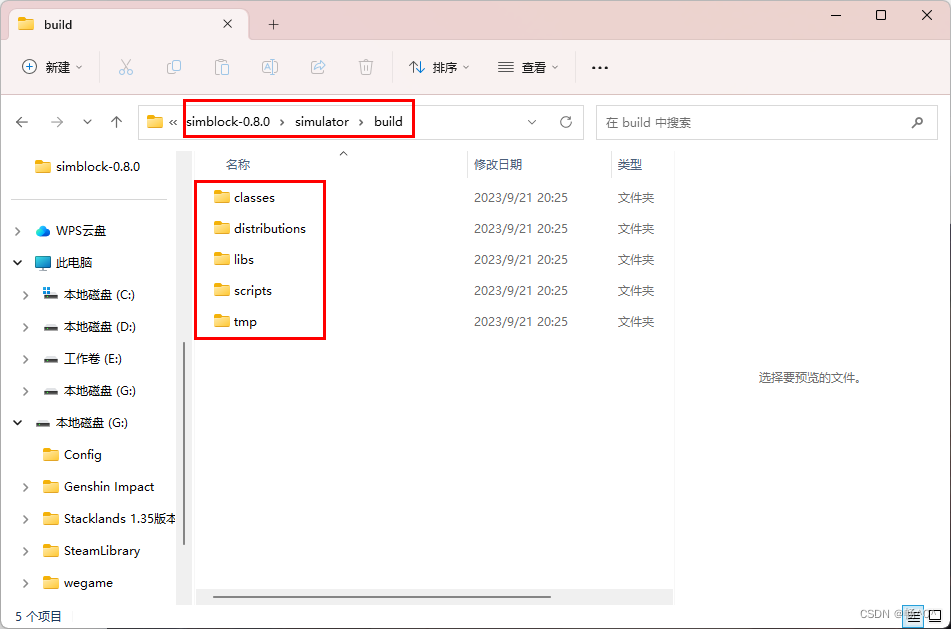Navigate to simulator via the breadcrumb link
Screen dimensions: 951x629
[x=322, y=121]
